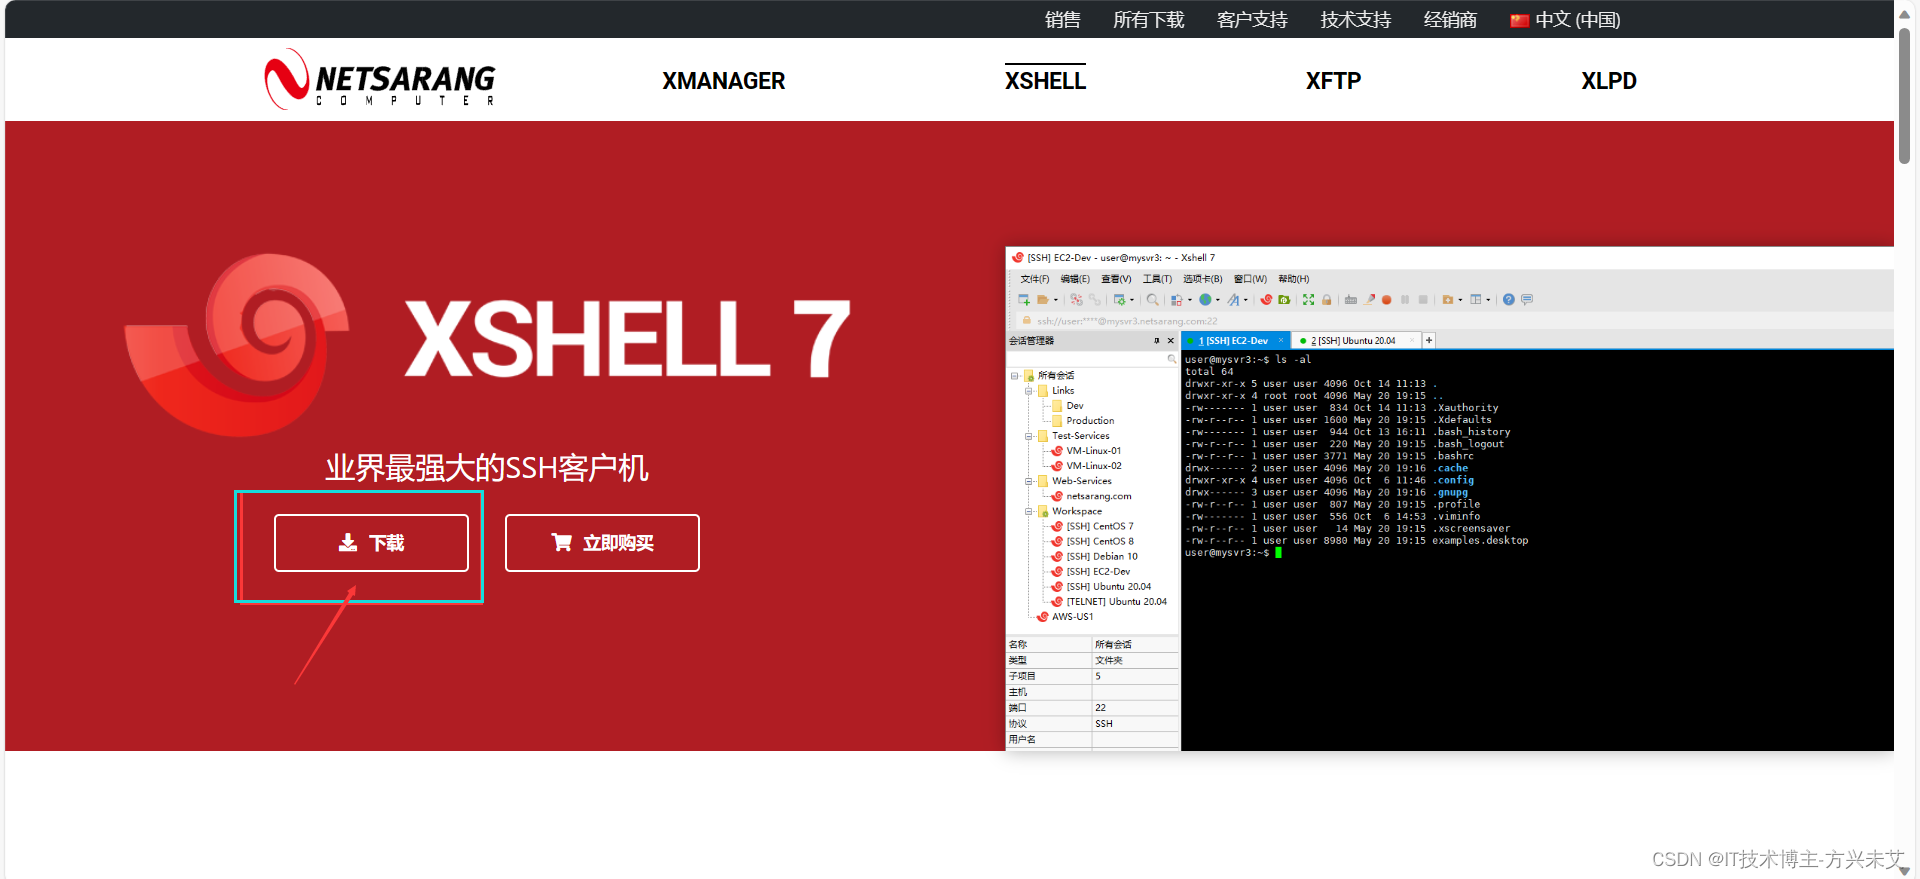Open 销售 in top navigation
The image size is (1920, 879).
1062,20
